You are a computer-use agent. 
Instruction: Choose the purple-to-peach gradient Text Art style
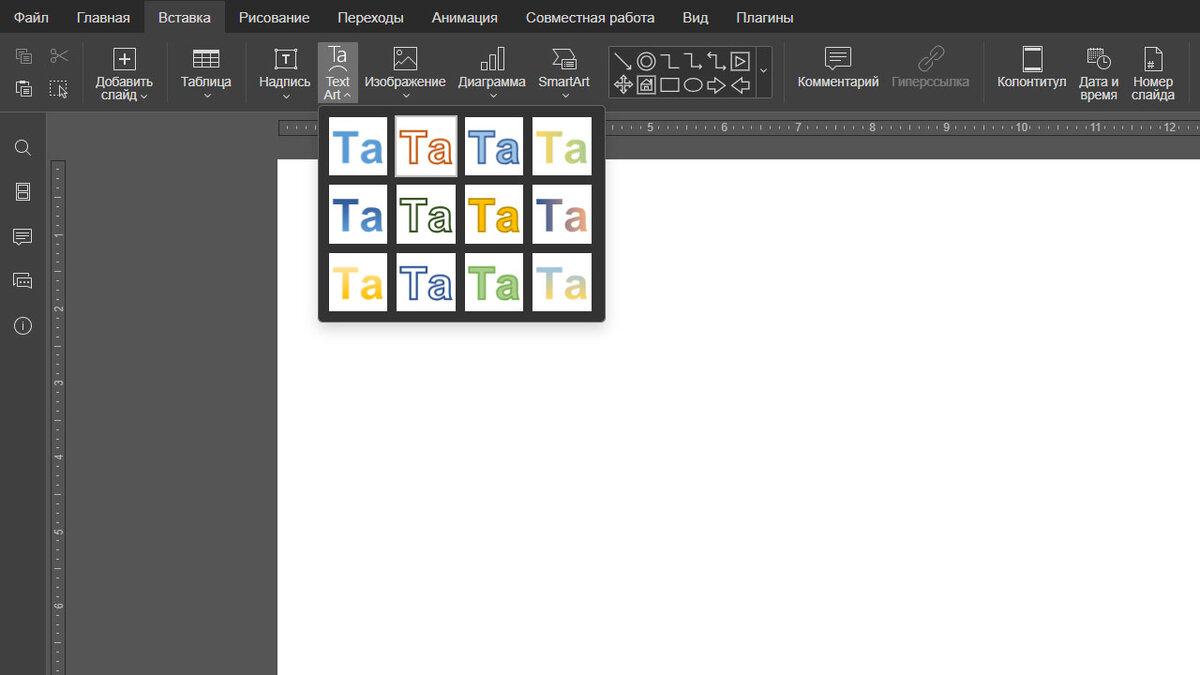(562, 214)
